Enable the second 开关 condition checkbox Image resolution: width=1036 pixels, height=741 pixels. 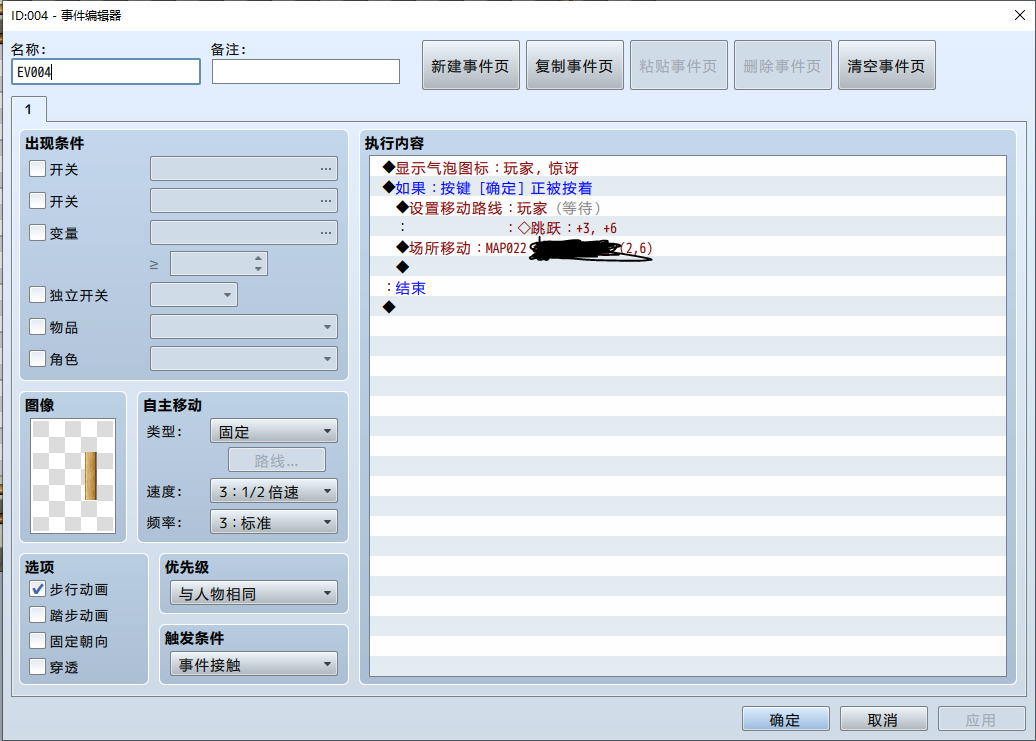(x=38, y=201)
